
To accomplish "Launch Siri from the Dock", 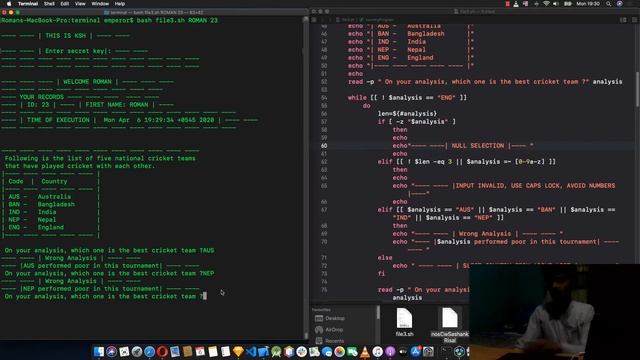I will [111, 351].
